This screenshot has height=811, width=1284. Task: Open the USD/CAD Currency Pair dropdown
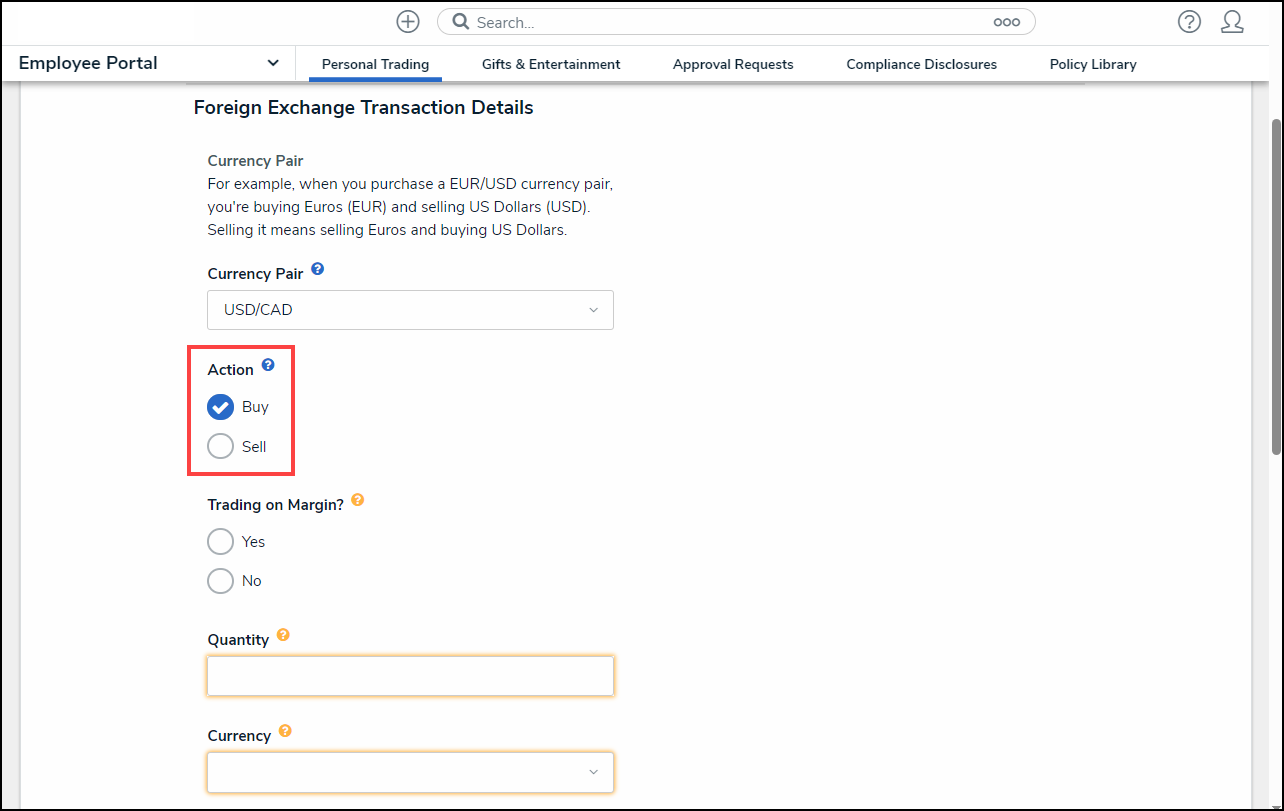point(410,310)
